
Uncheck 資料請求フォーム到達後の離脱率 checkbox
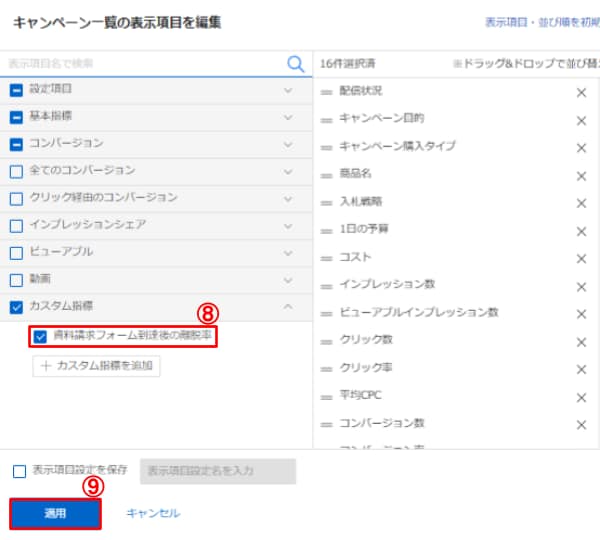click(x=41, y=337)
